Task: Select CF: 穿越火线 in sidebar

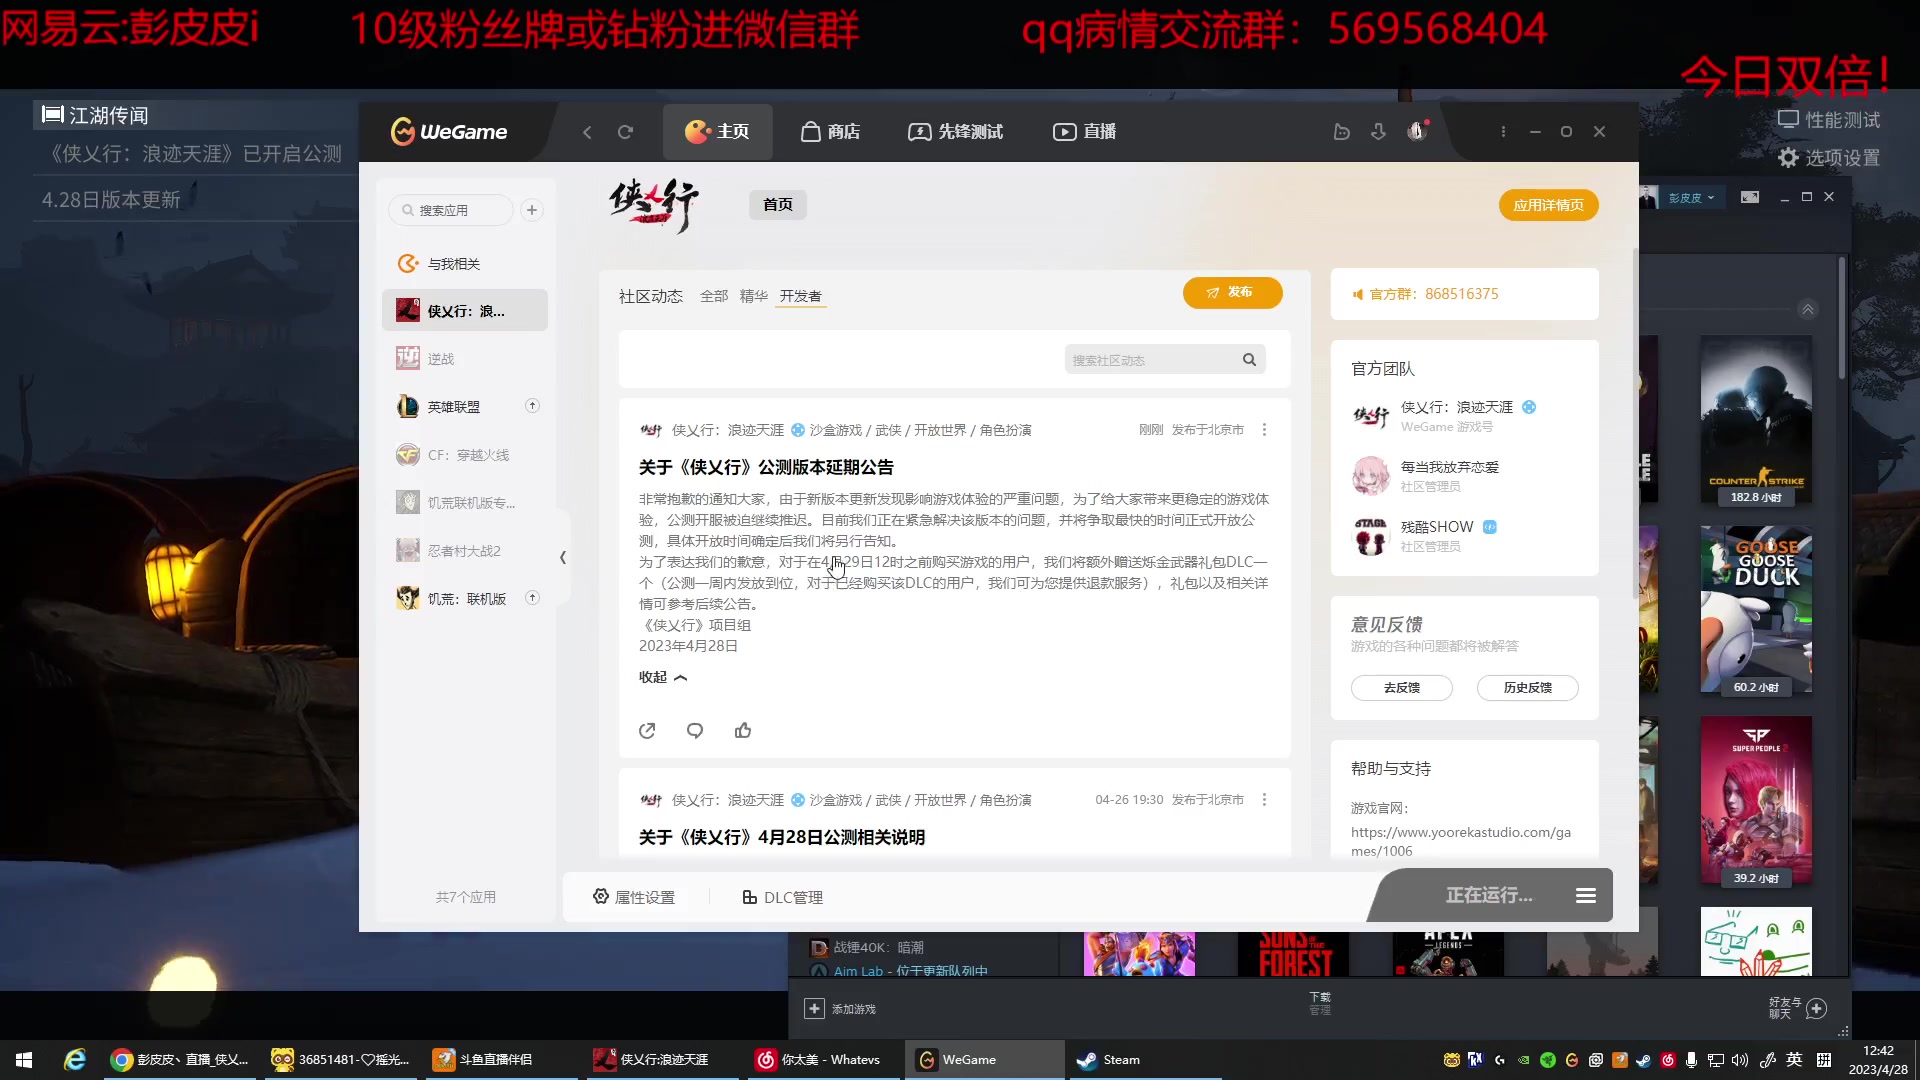Action: [465, 455]
